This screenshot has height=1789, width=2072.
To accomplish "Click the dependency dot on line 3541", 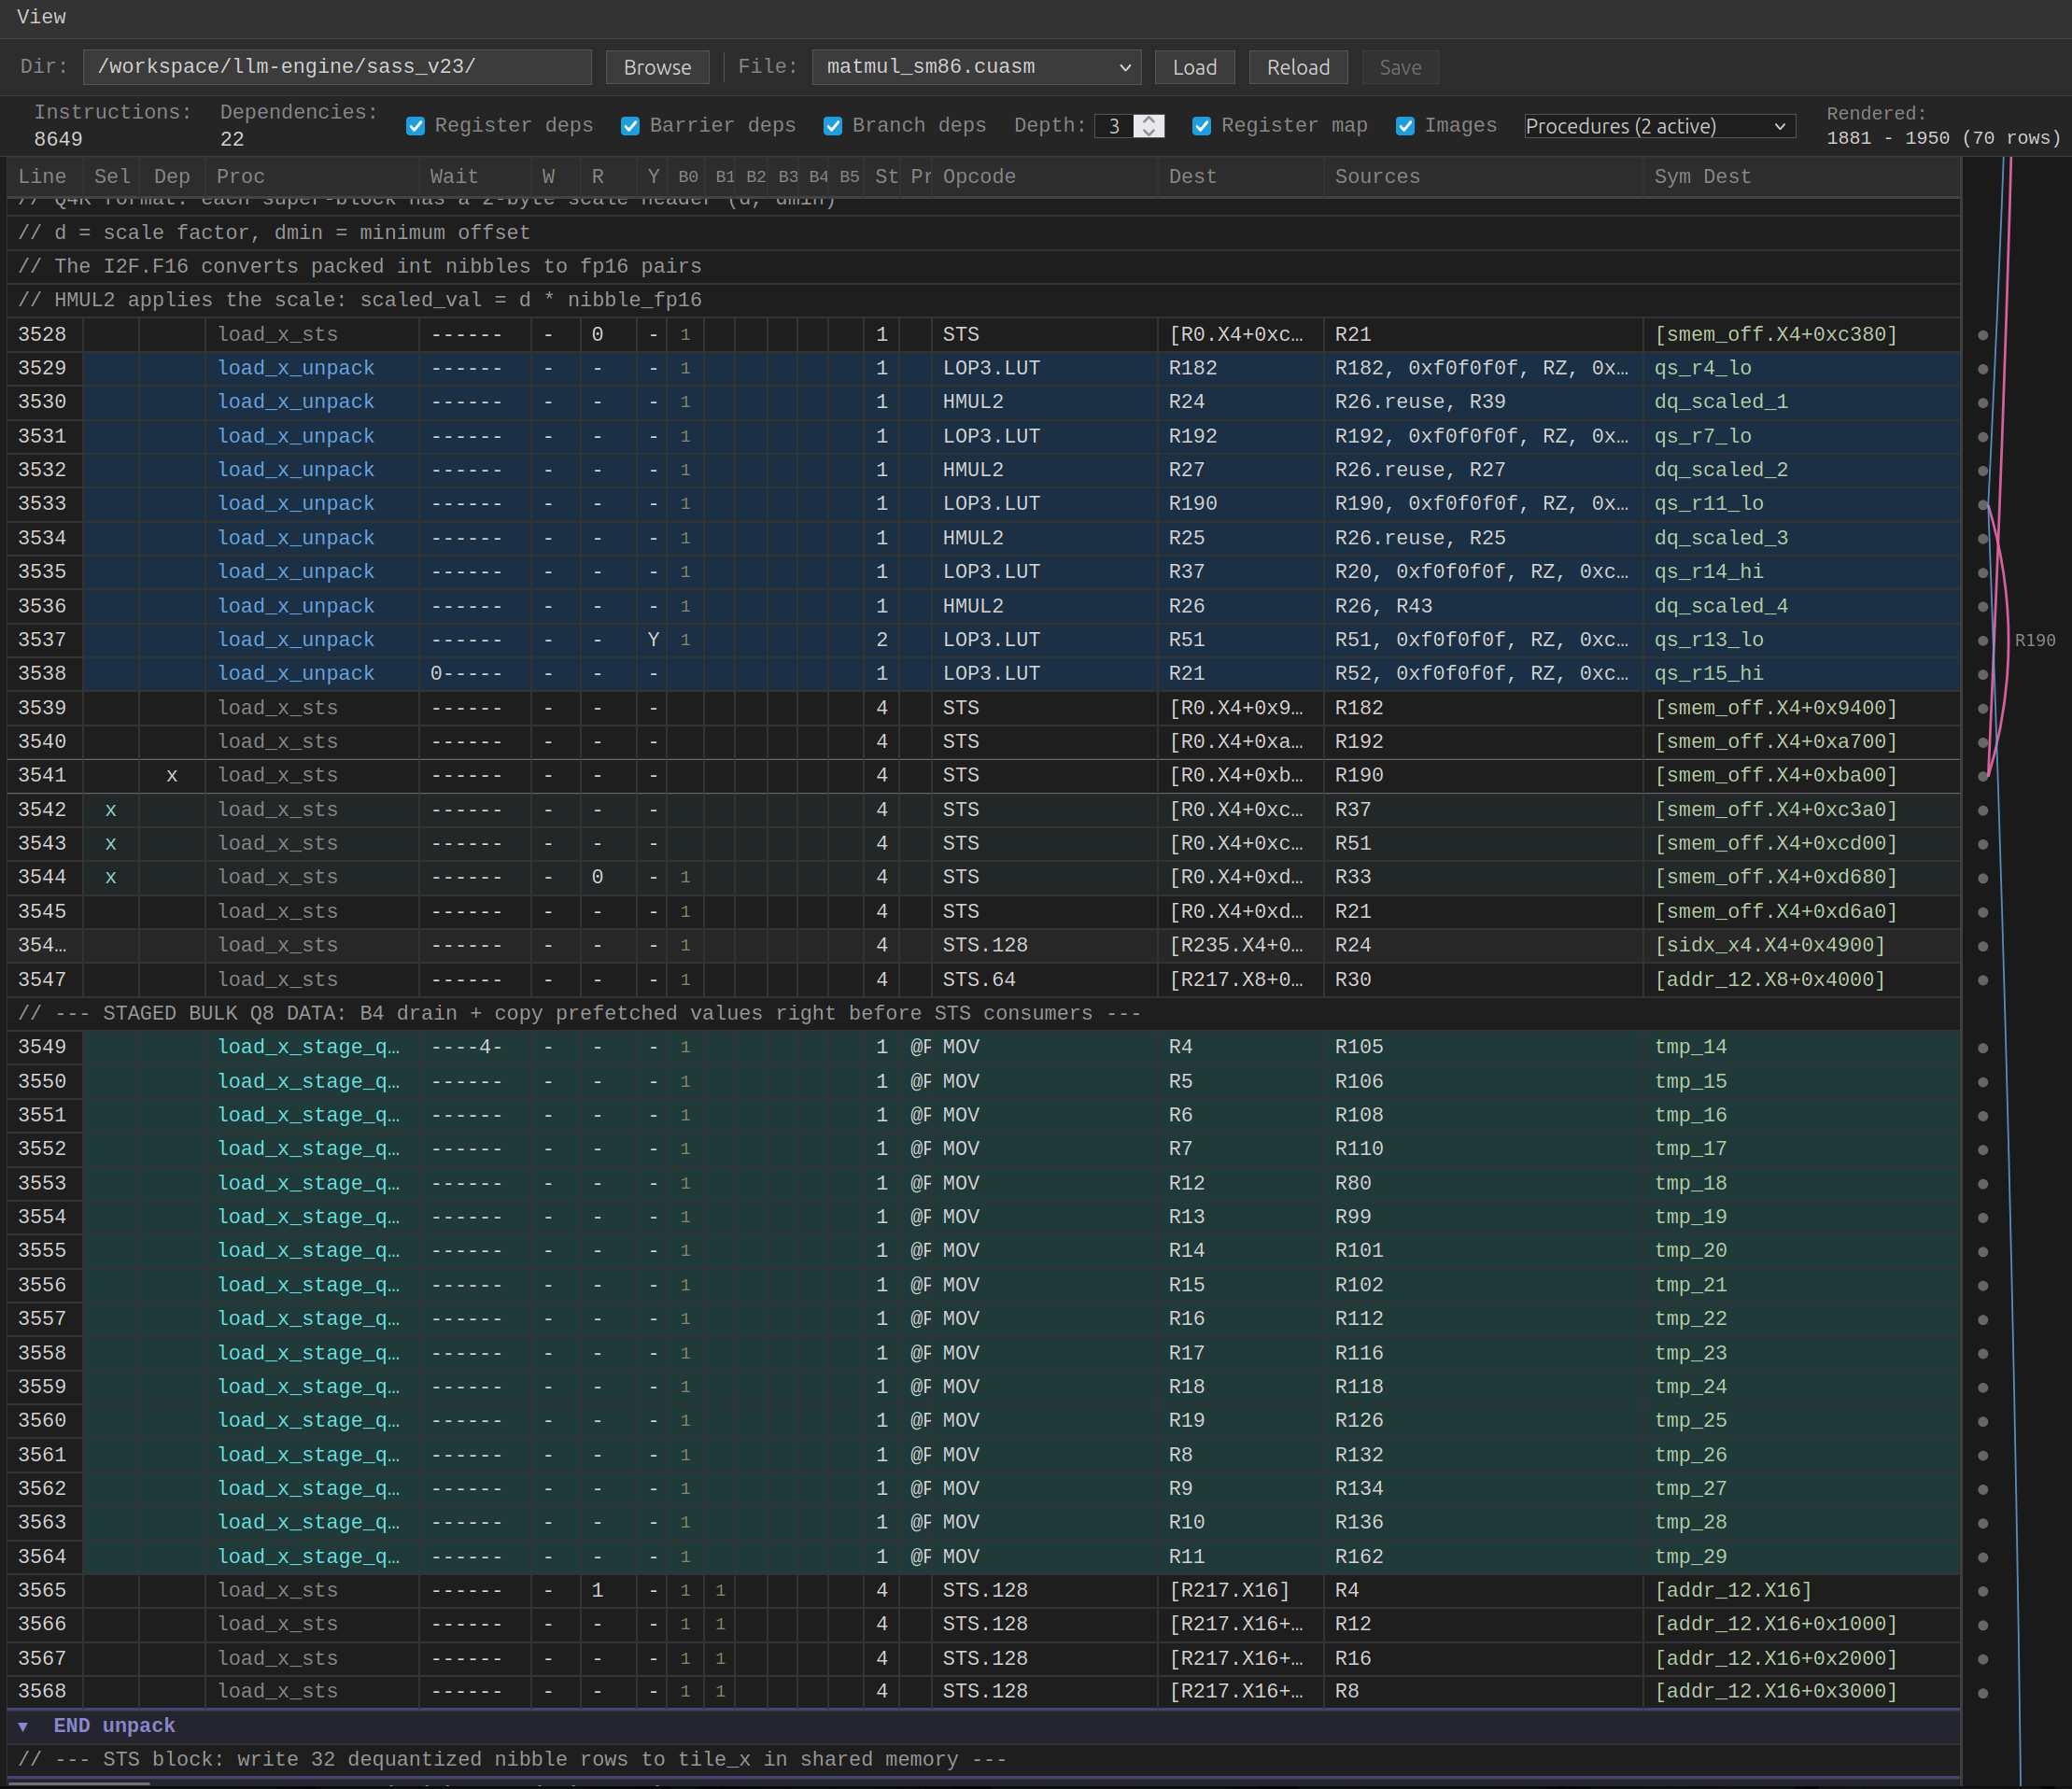I will coord(1982,776).
